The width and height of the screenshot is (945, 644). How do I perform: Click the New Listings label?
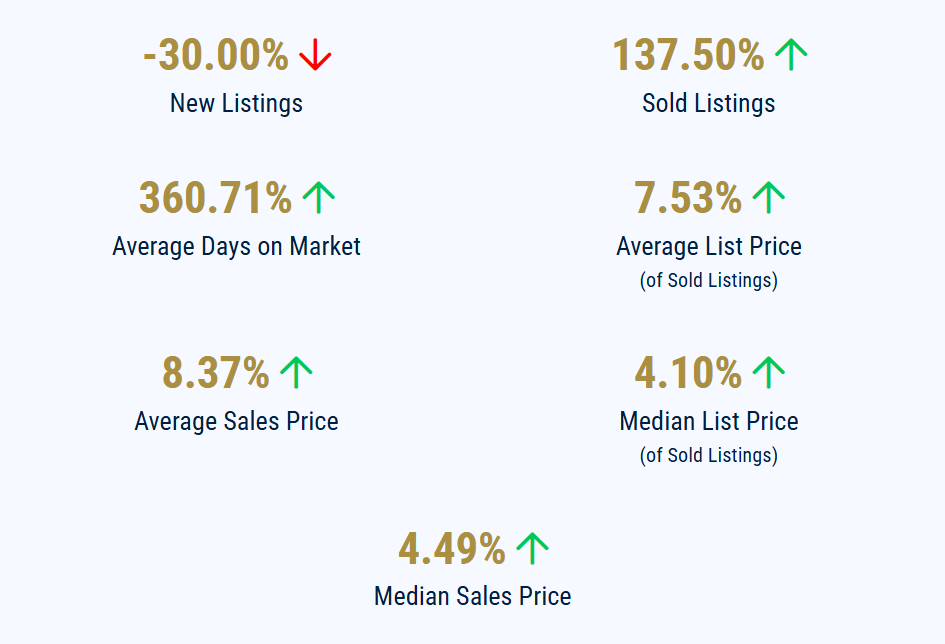pyautogui.click(x=236, y=103)
